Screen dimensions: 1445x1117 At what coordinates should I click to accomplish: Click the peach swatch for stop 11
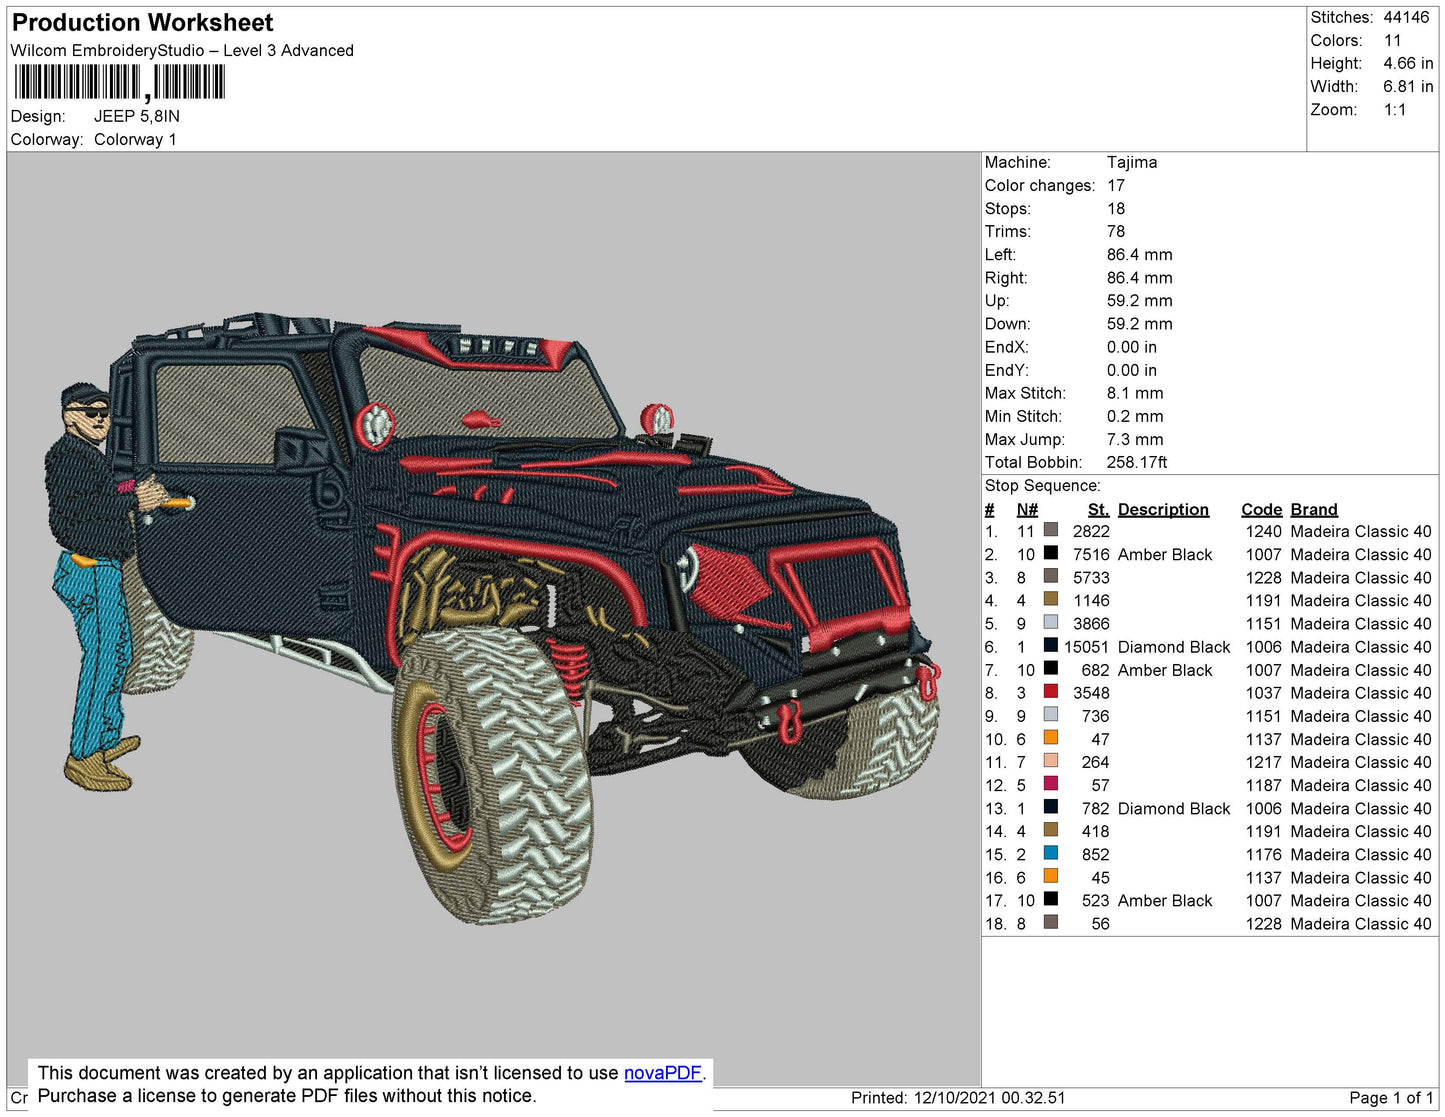(1051, 761)
